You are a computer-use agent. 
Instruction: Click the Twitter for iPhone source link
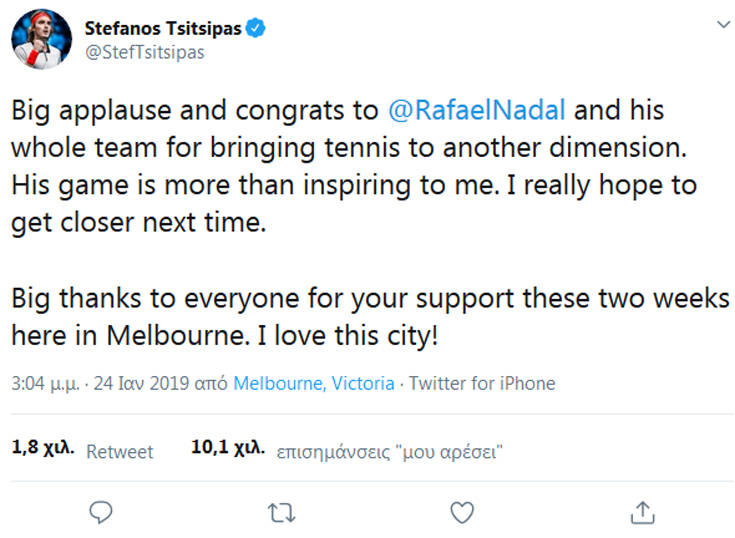click(x=482, y=383)
